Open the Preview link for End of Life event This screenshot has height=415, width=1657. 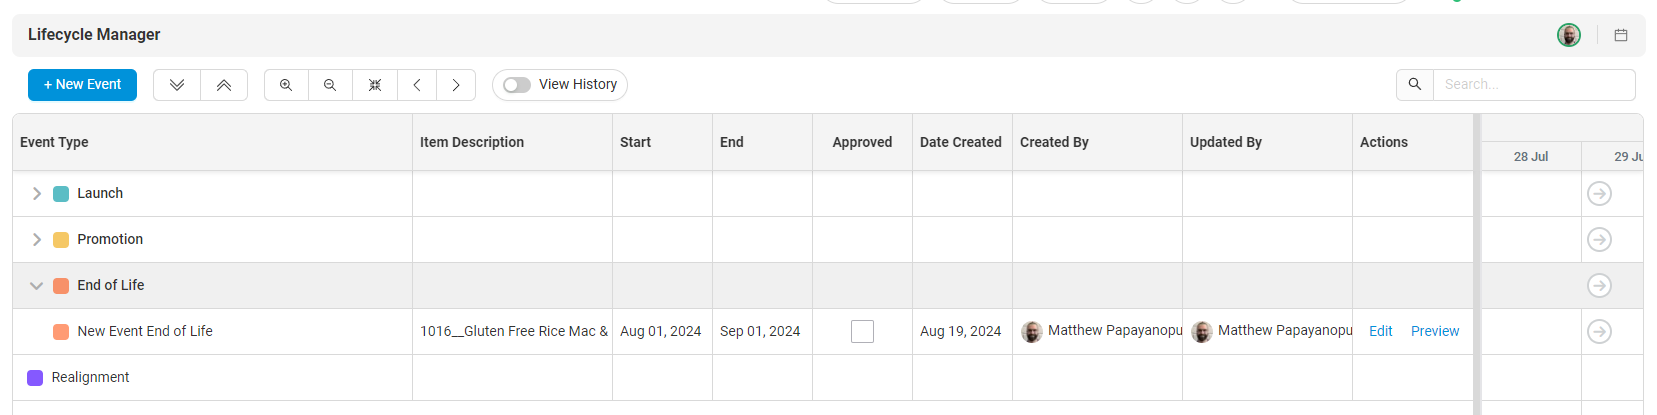pyautogui.click(x=1435, y=331)
